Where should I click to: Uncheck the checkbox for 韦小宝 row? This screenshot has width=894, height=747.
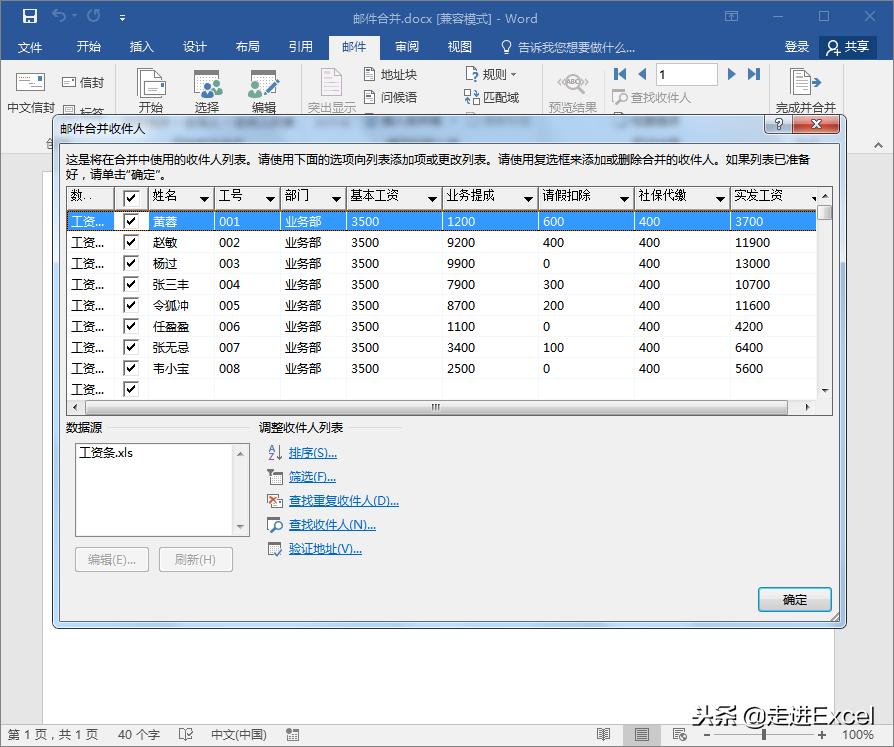tap(130, 368)
